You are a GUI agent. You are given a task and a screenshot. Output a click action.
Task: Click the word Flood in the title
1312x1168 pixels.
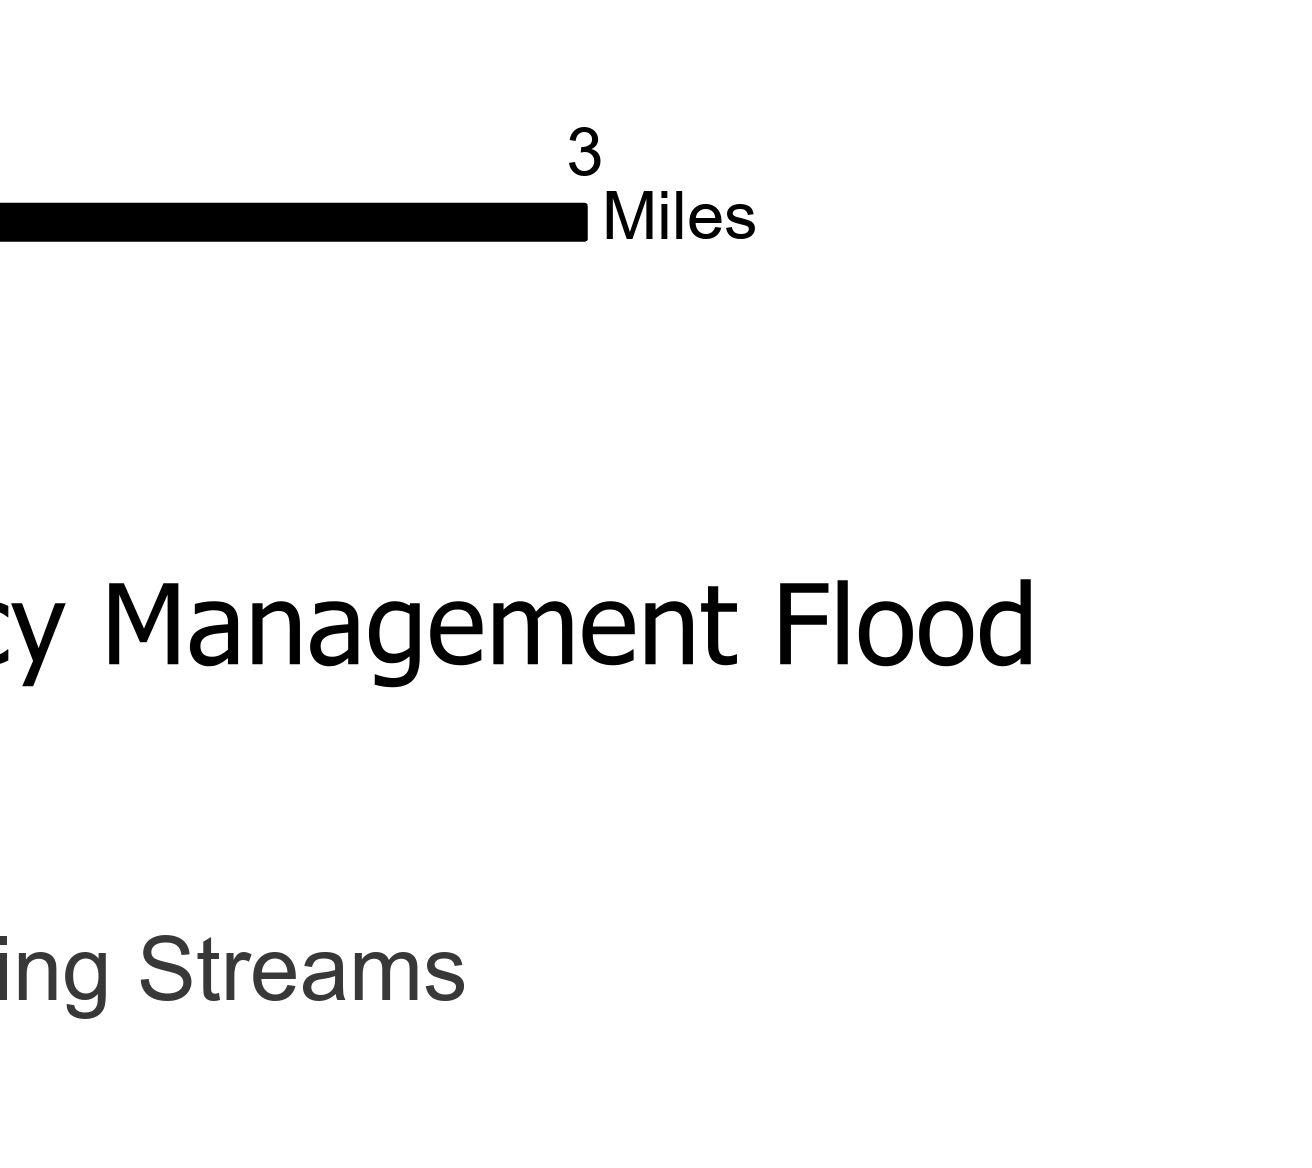click(904, 625)
